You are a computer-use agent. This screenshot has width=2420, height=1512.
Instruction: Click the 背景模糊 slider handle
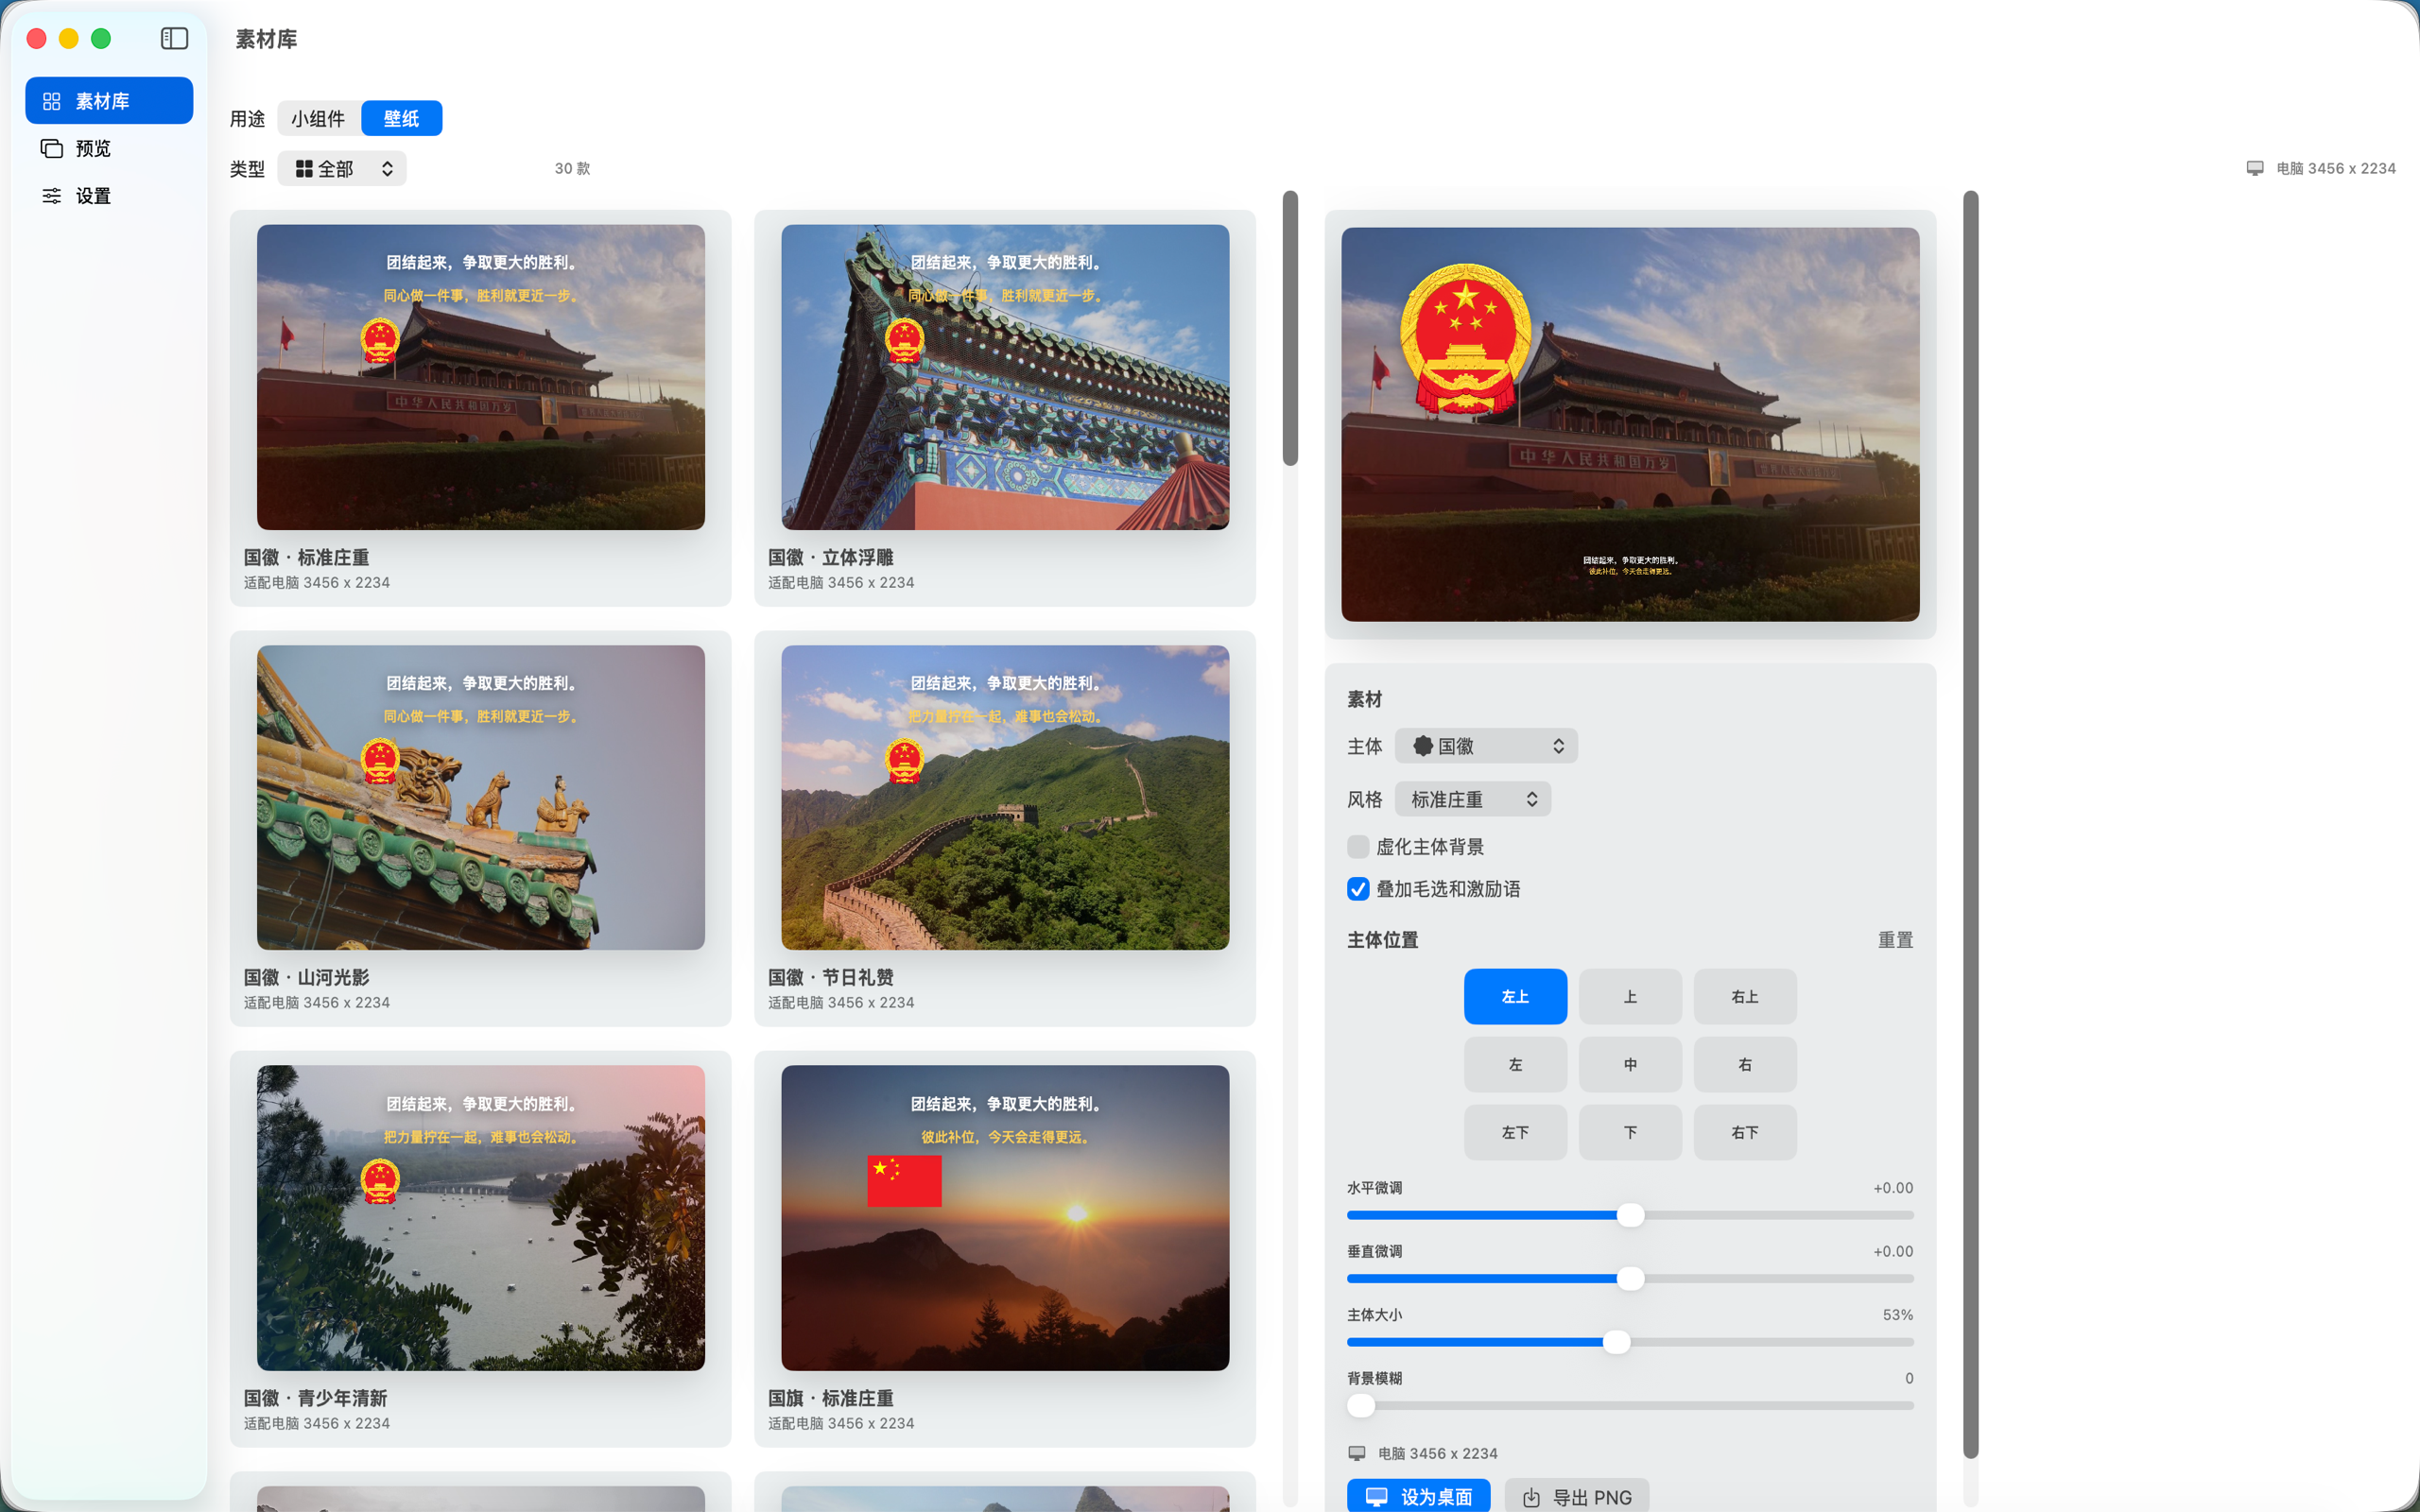pos(1361,1406)
